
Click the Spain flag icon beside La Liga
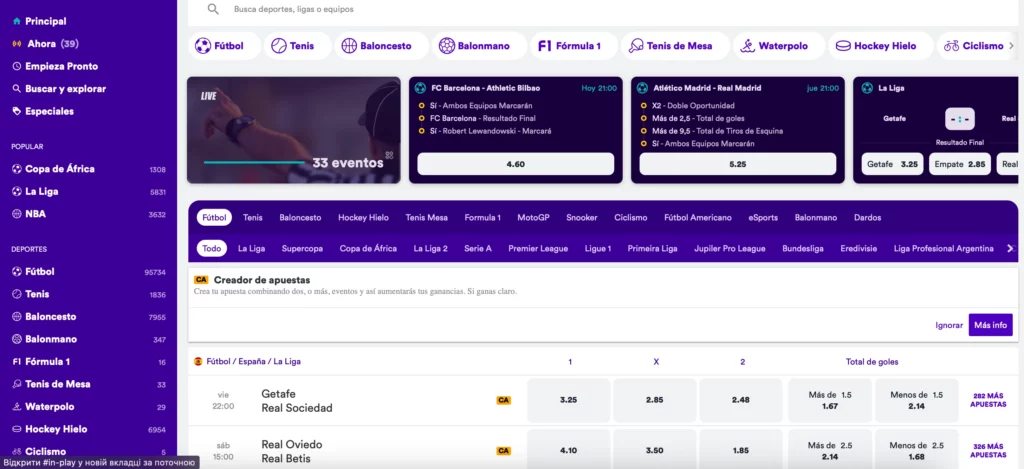[x=198, y=361]
